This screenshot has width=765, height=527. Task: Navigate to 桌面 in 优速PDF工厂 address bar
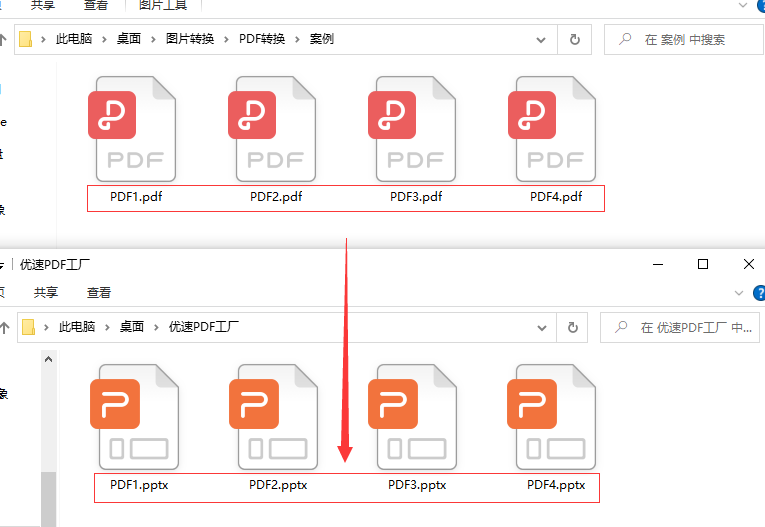point(132,327)
